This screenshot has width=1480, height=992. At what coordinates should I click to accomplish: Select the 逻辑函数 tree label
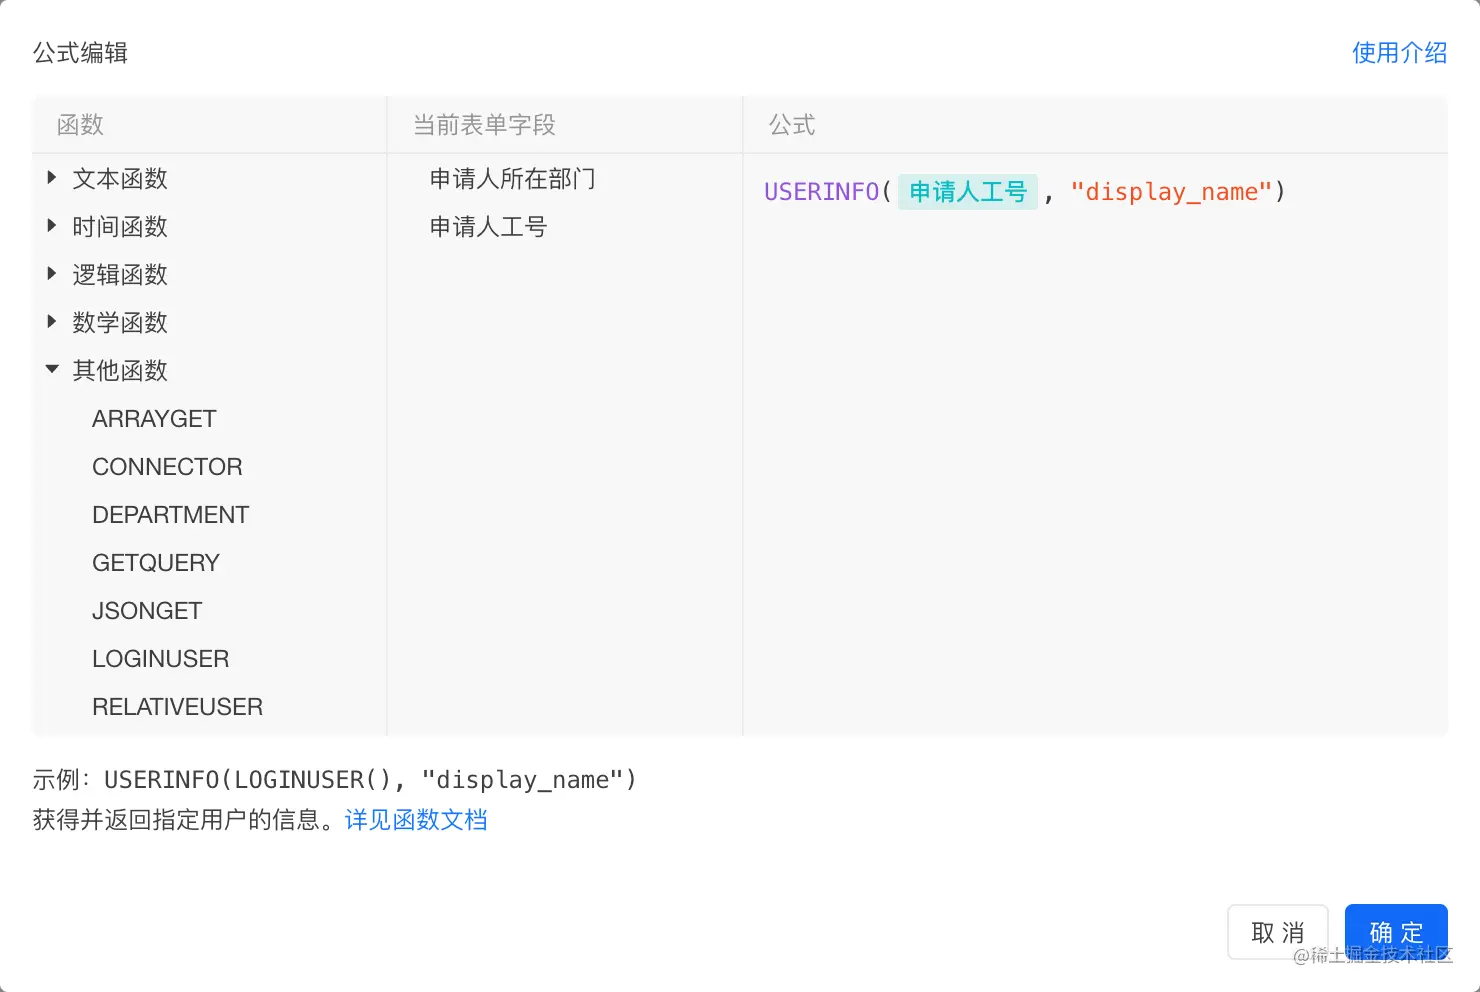120,275
